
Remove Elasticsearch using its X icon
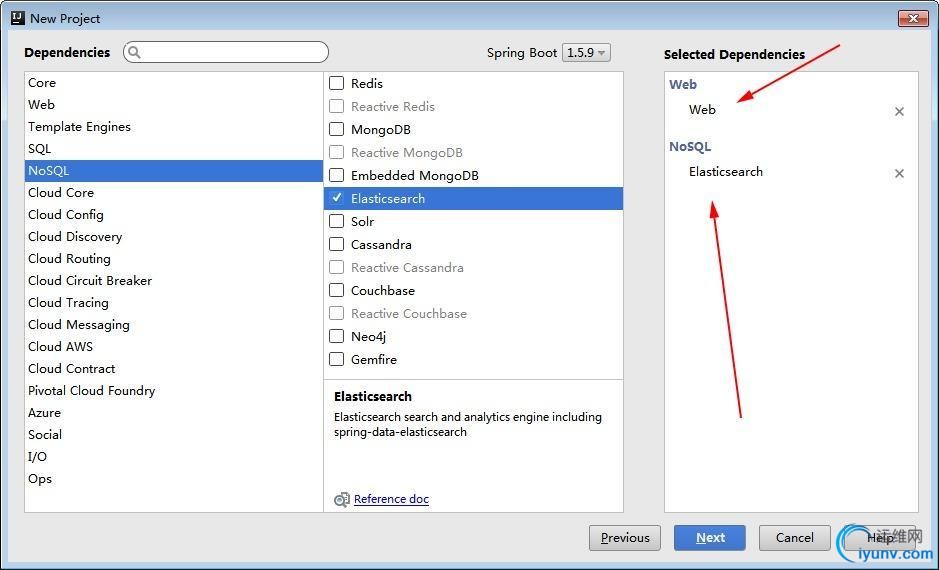(x=899, y=173)
